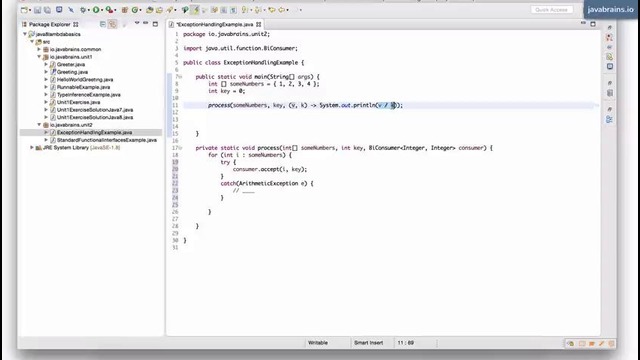This screenshot has height=360, width=640.
Task: Click the New Java Class icon
Action: click(x=135, y=10)
